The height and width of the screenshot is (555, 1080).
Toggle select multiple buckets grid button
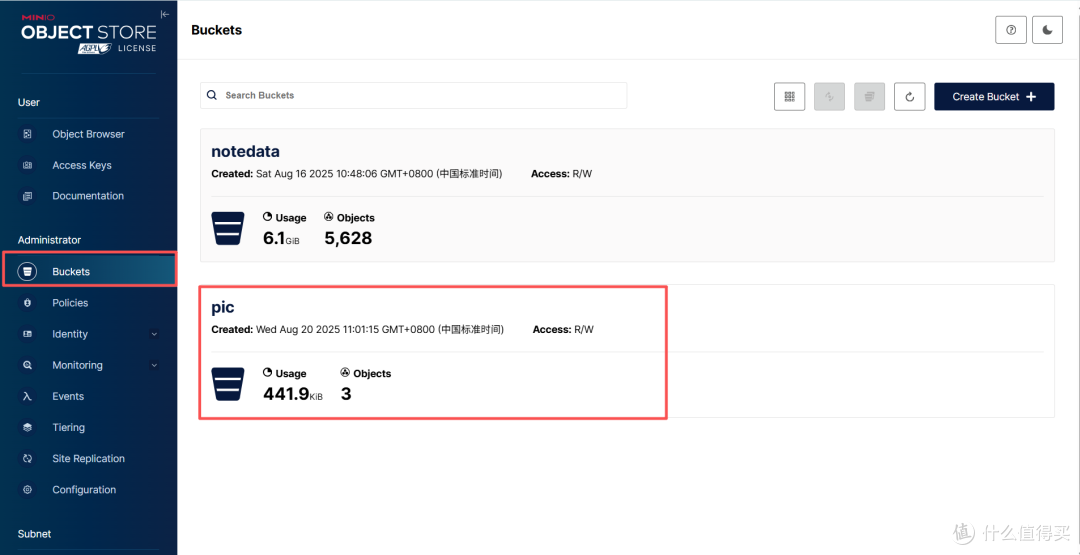point(789,96)
